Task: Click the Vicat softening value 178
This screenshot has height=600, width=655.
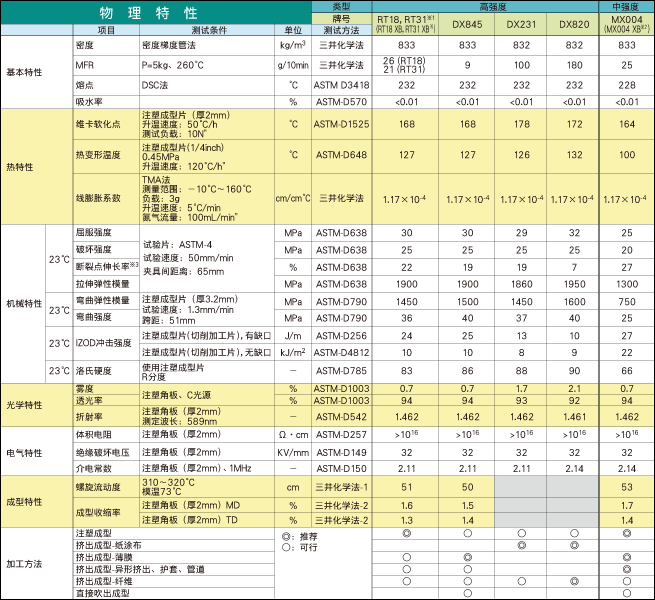Action: 521,124
